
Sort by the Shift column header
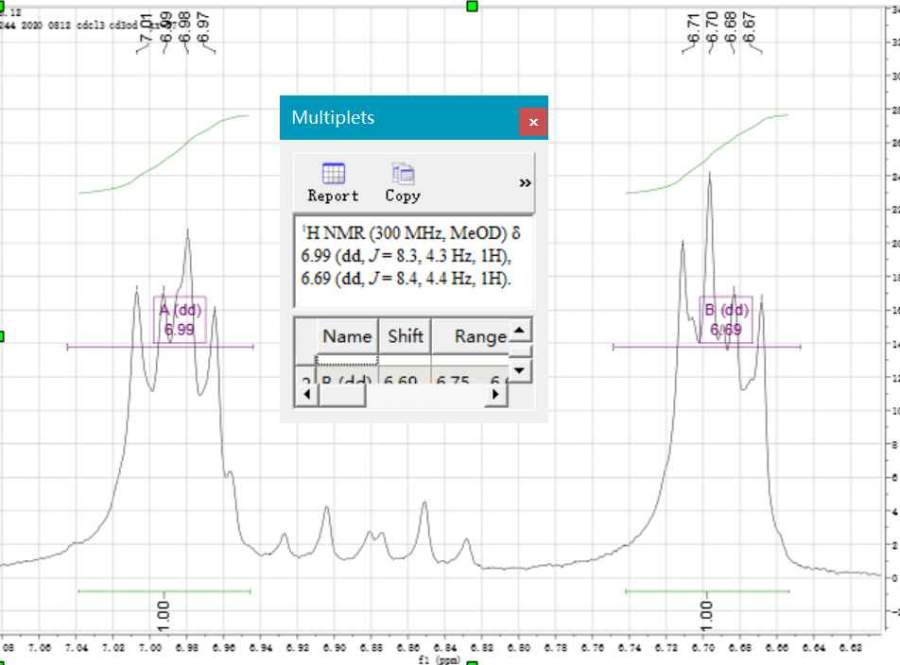pyautogui.click(x=405, y=336)
